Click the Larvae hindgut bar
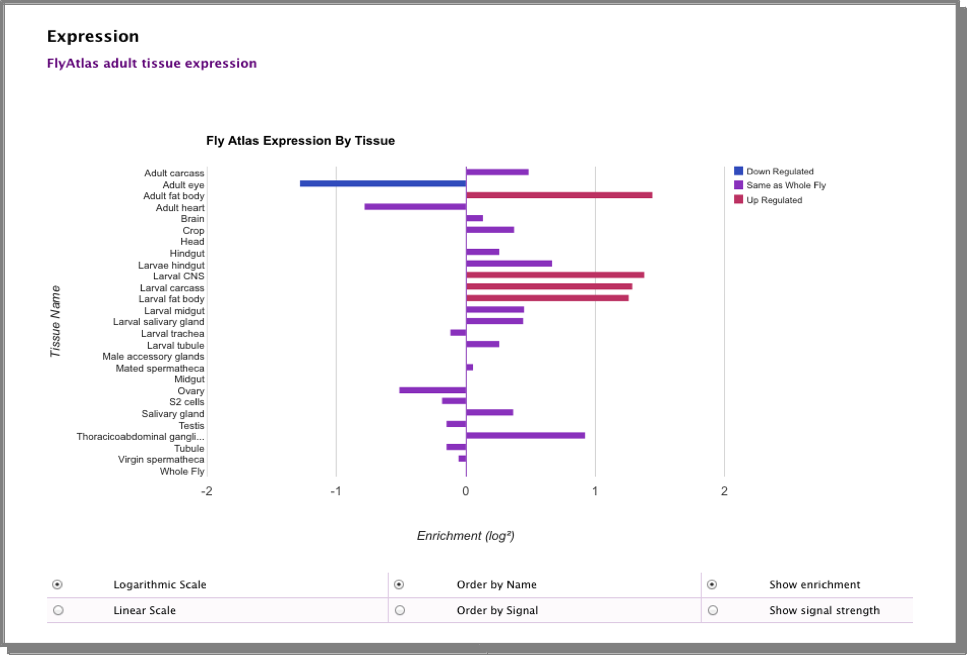Screen dimensions: 967x655 pos(509,263)
